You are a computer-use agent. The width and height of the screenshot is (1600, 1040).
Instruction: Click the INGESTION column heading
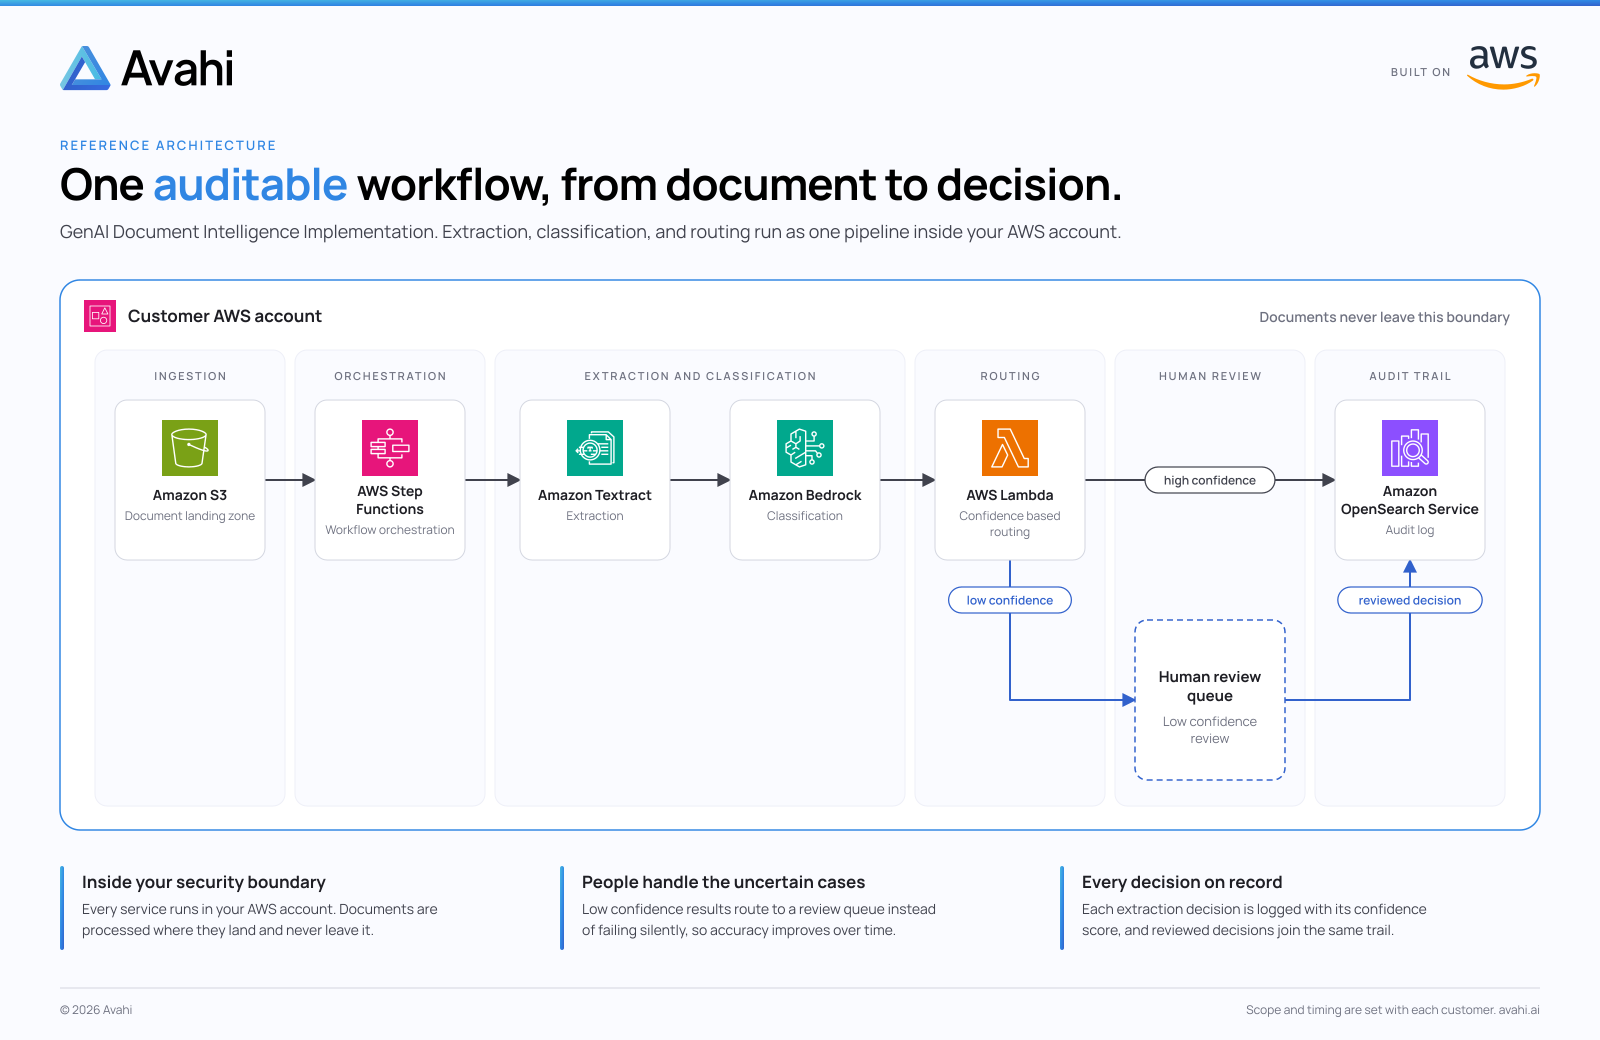[190, 376]
